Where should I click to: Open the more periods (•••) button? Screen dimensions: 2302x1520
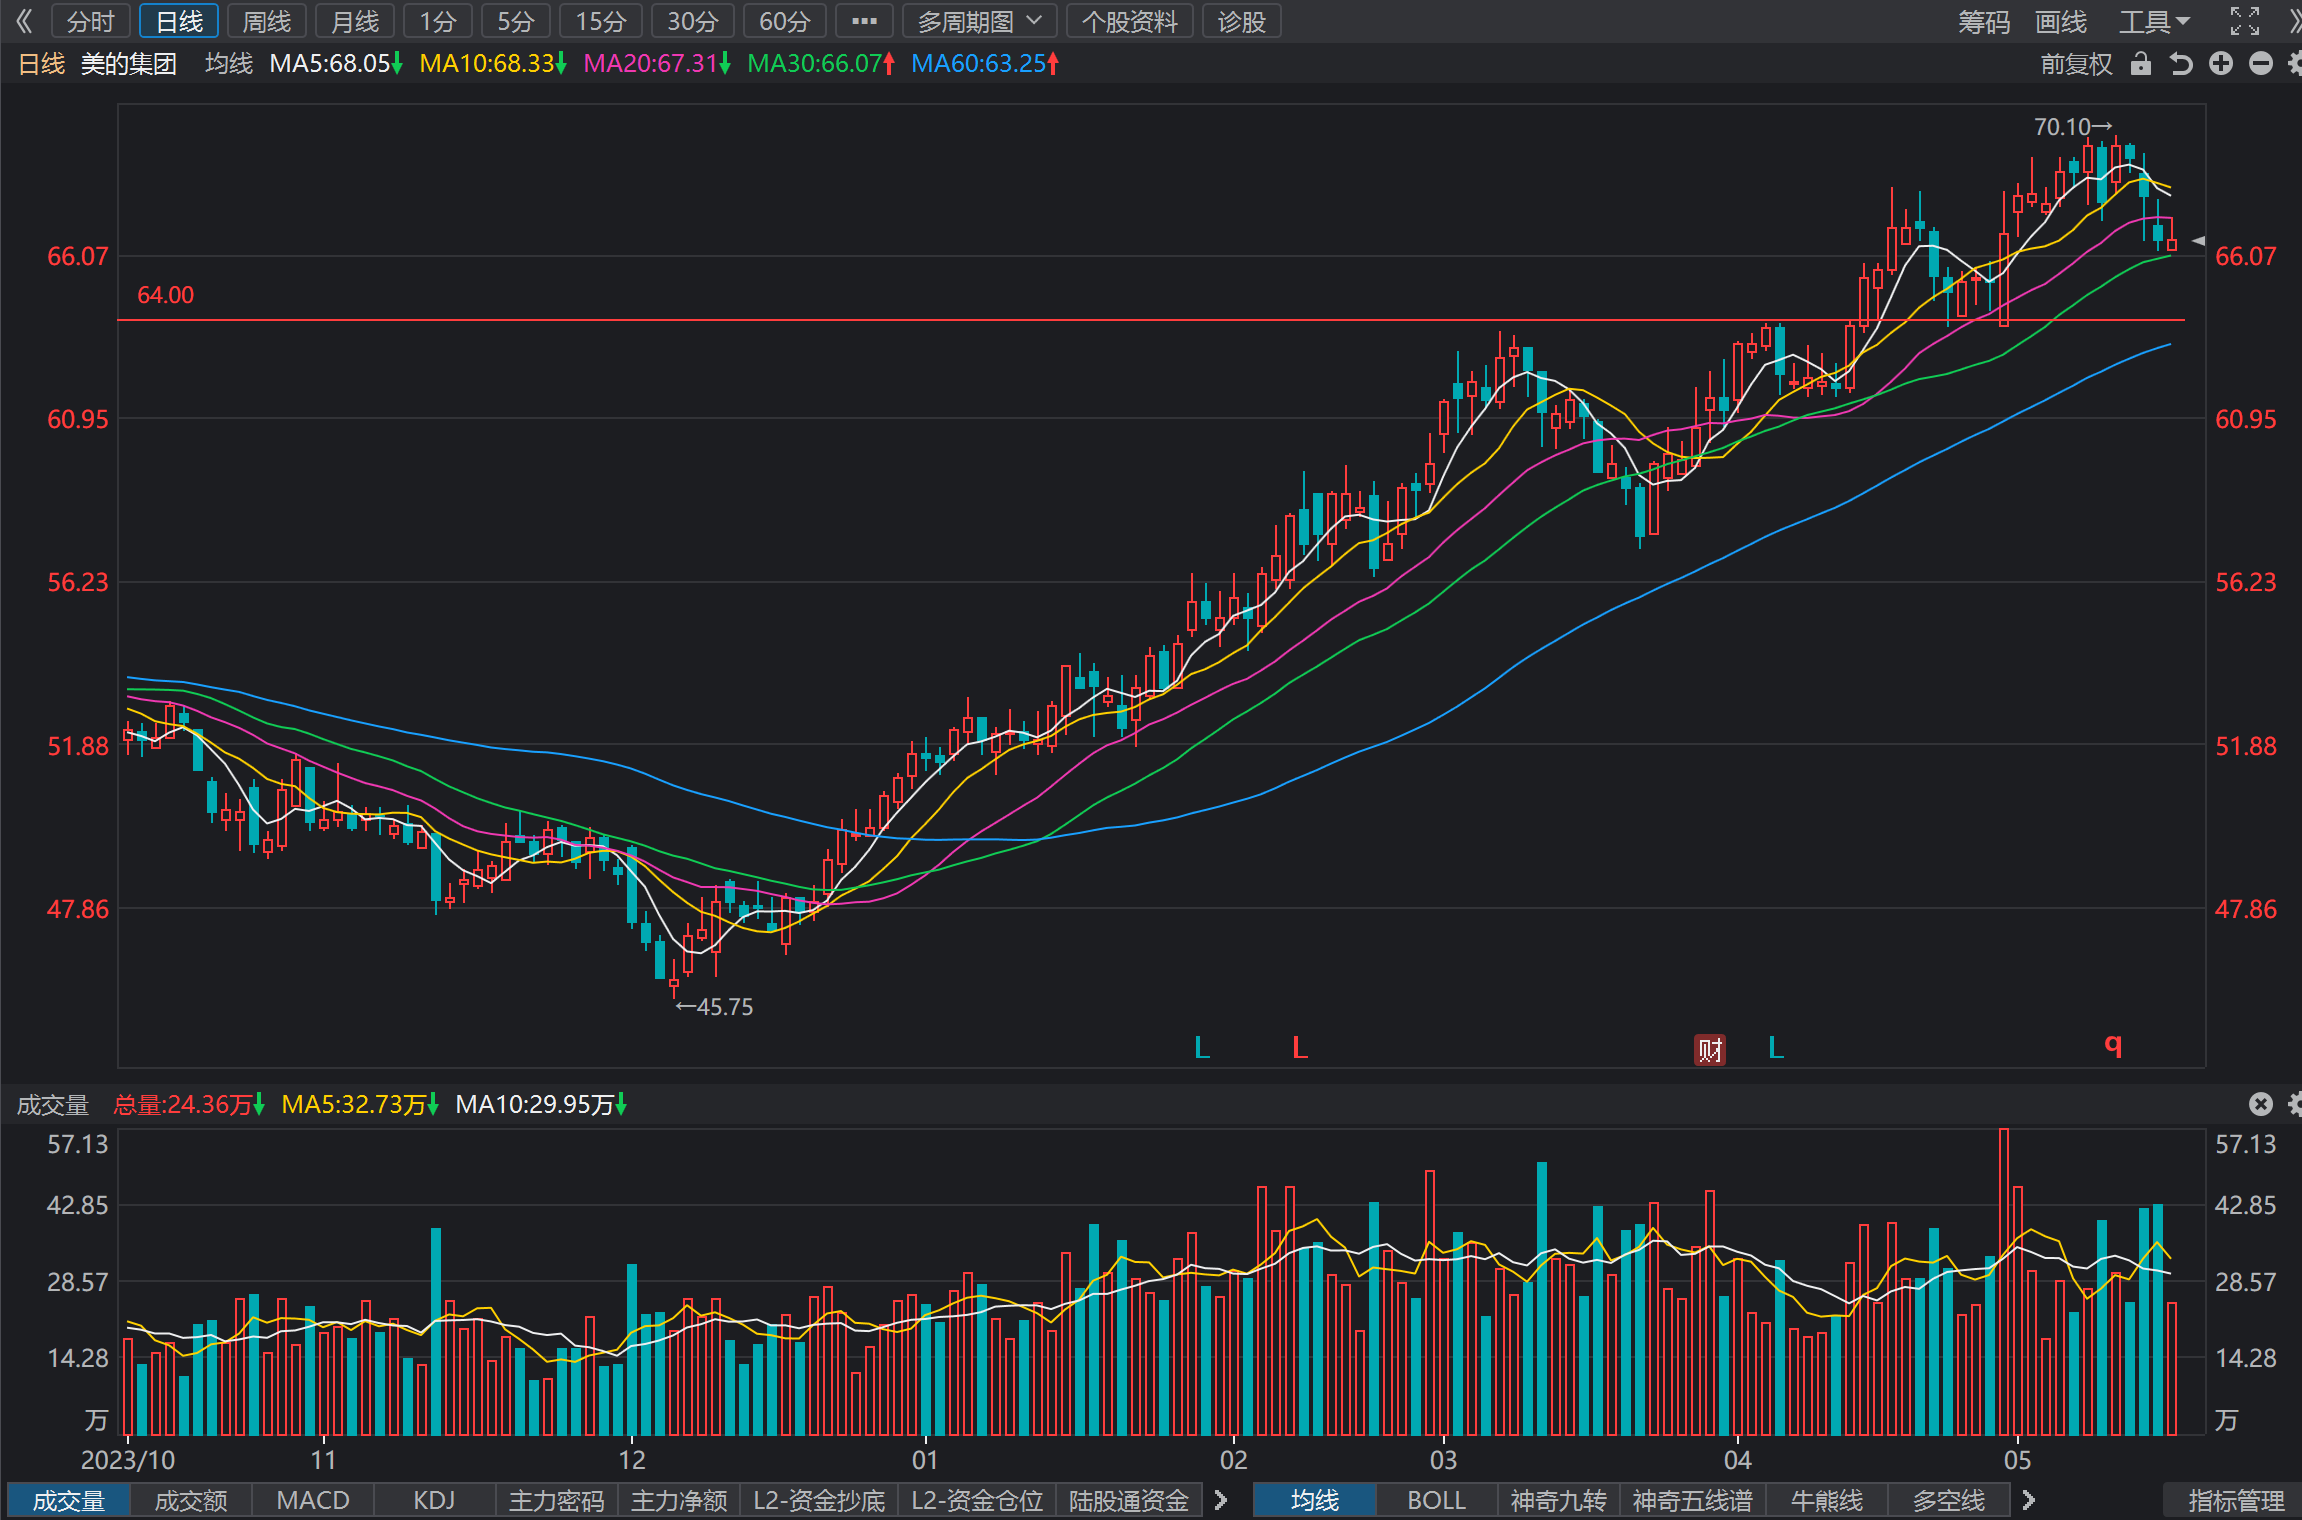tap(864, 21)
